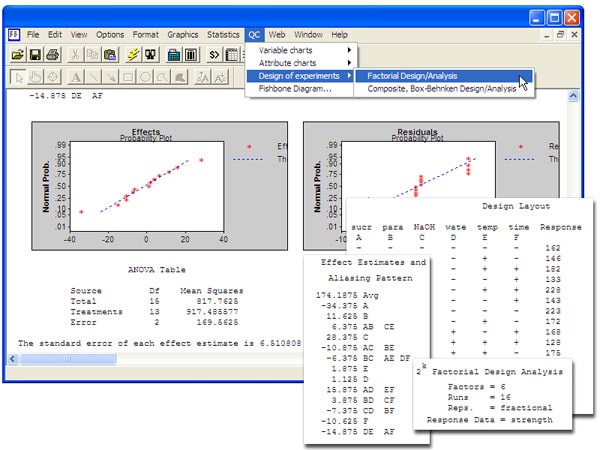Screen dimensions: 600x450
Task: Open the Fishbone Diagram... entry
Action: [296, 89]
